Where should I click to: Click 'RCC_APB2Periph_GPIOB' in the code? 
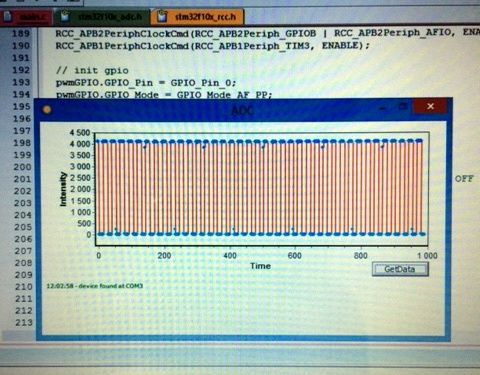(x=255, y=33)
